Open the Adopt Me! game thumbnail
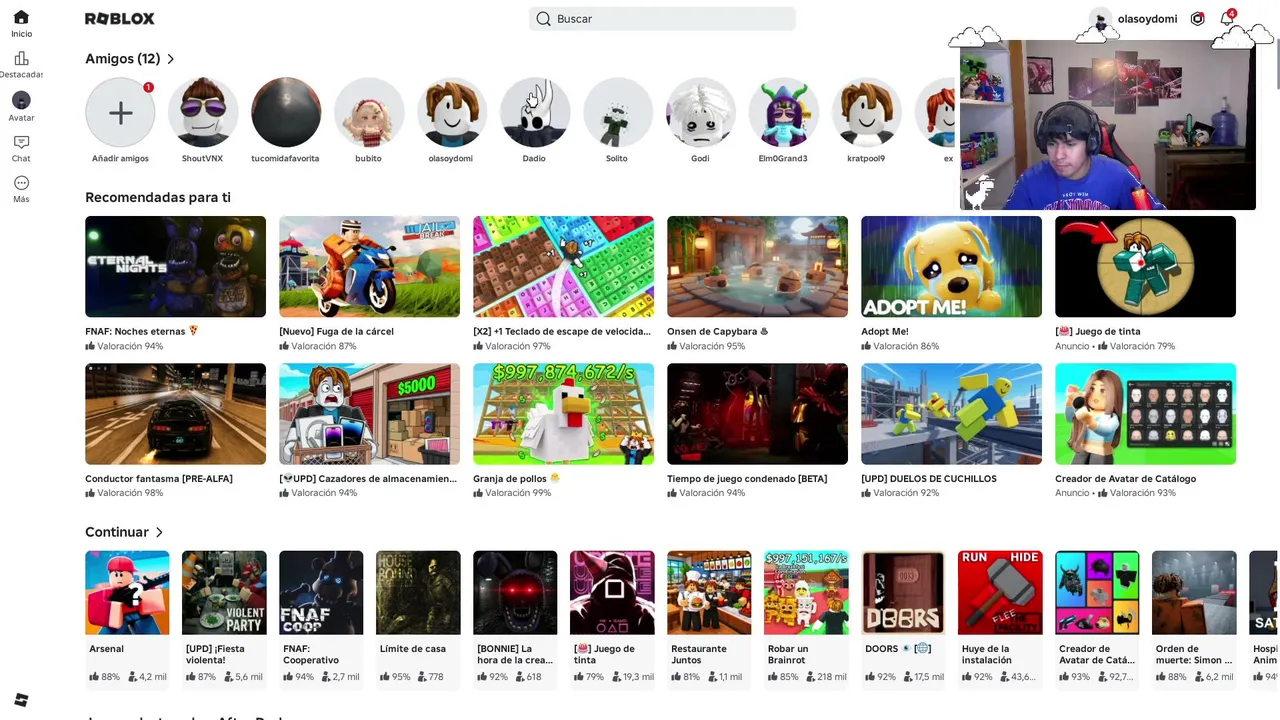Screen dimensions: 1280x720 tap(951, 266)
